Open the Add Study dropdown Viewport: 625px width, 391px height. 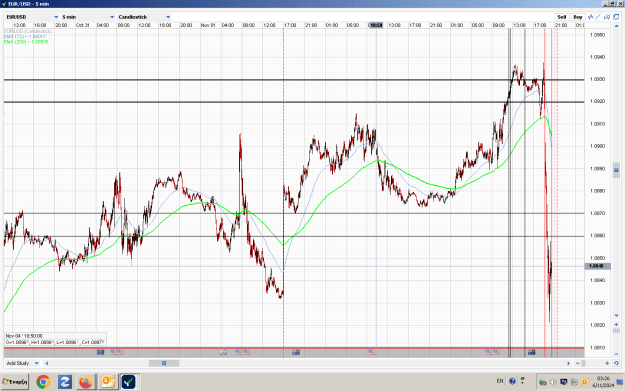click(x=22, y=363)
